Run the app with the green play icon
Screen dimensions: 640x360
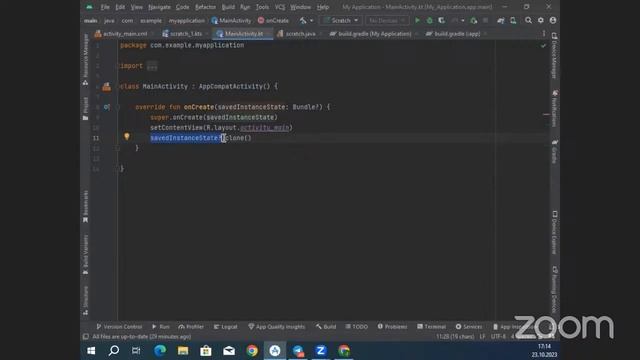pos(417,20)
